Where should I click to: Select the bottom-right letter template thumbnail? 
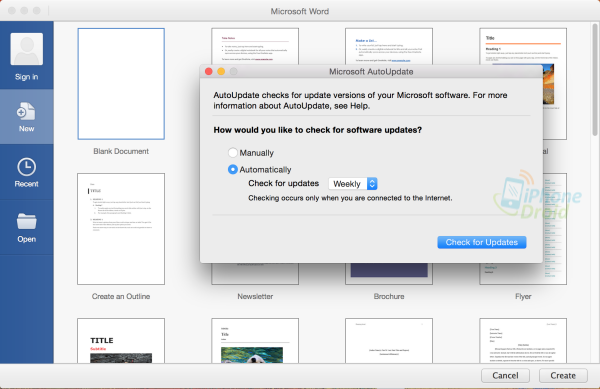523,340
